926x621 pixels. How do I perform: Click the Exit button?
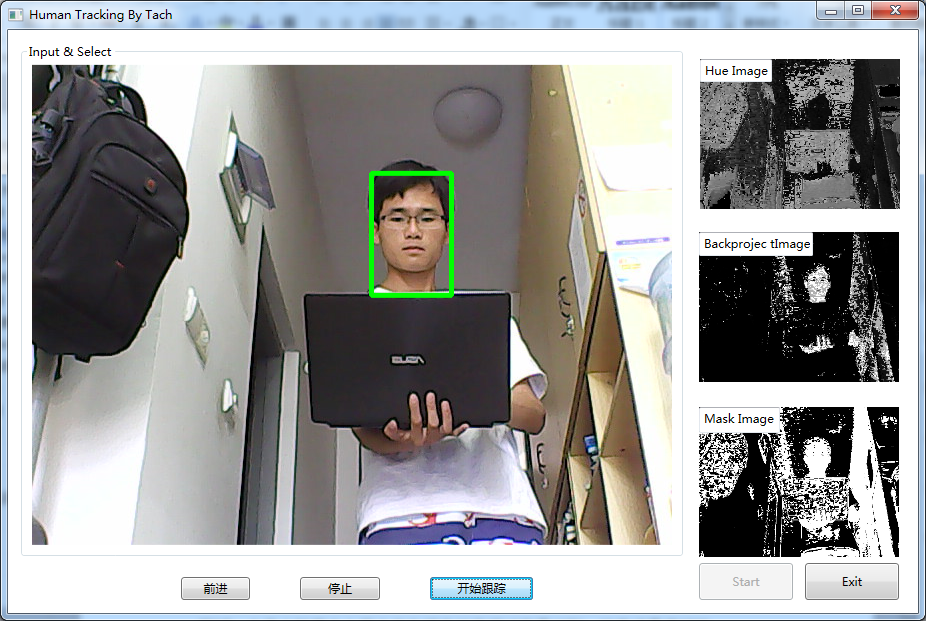pos(851,581)
